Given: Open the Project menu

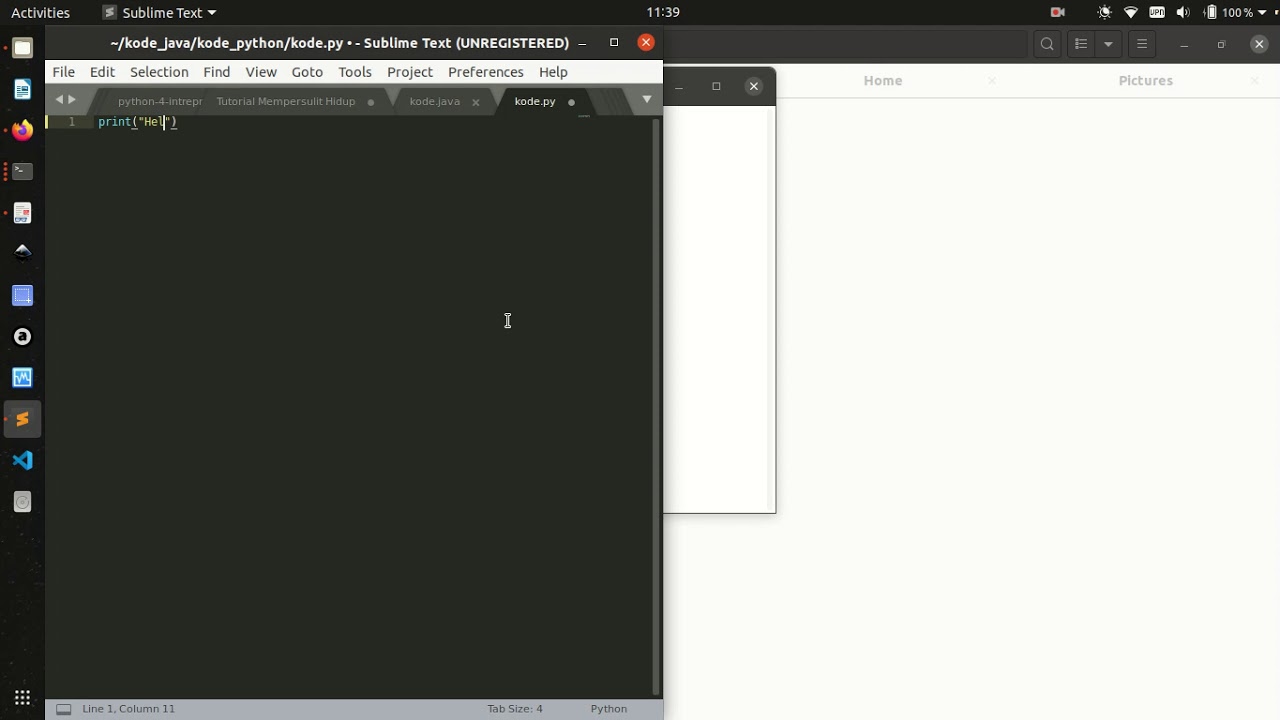Looking at the screenshot, I should pos(410,72).
